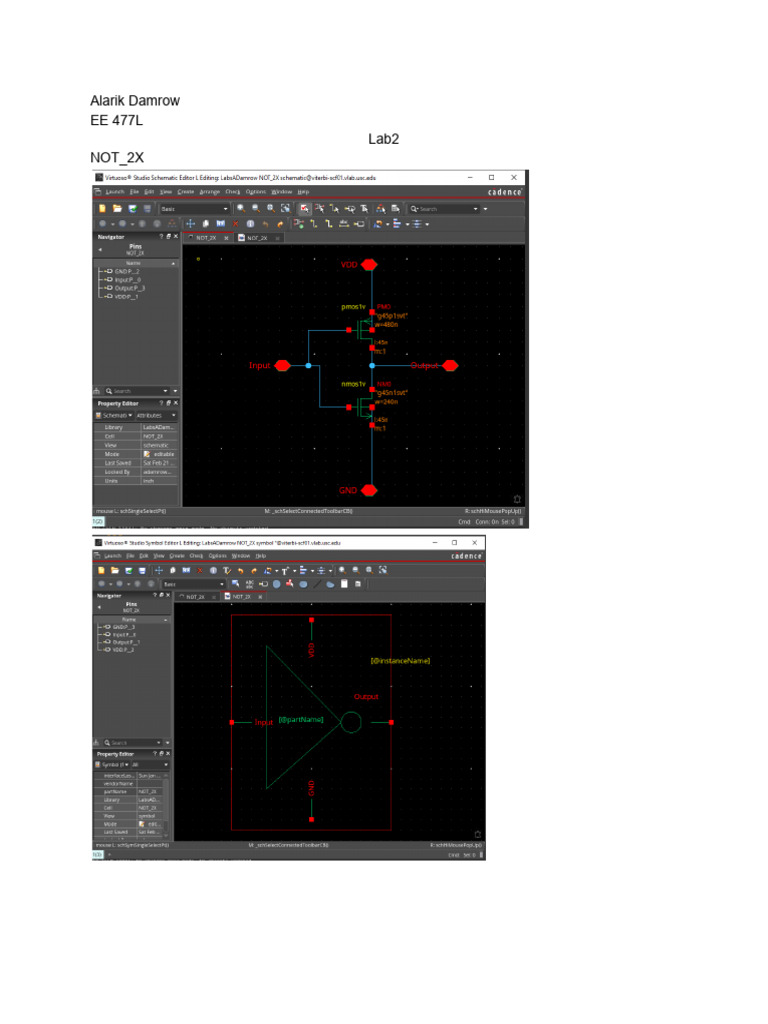Click the Redo arrow in Schematic Editor toolbar
Viewport: 768px width, 1024px height.
click(280, 224)
